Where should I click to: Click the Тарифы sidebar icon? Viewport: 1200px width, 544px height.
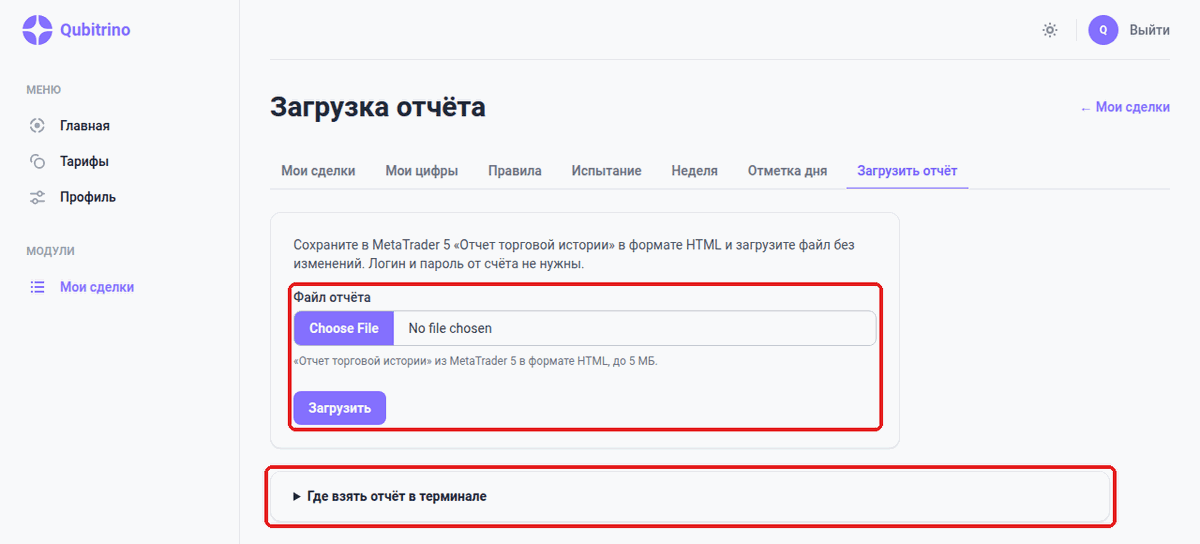[x=37, y=161]
